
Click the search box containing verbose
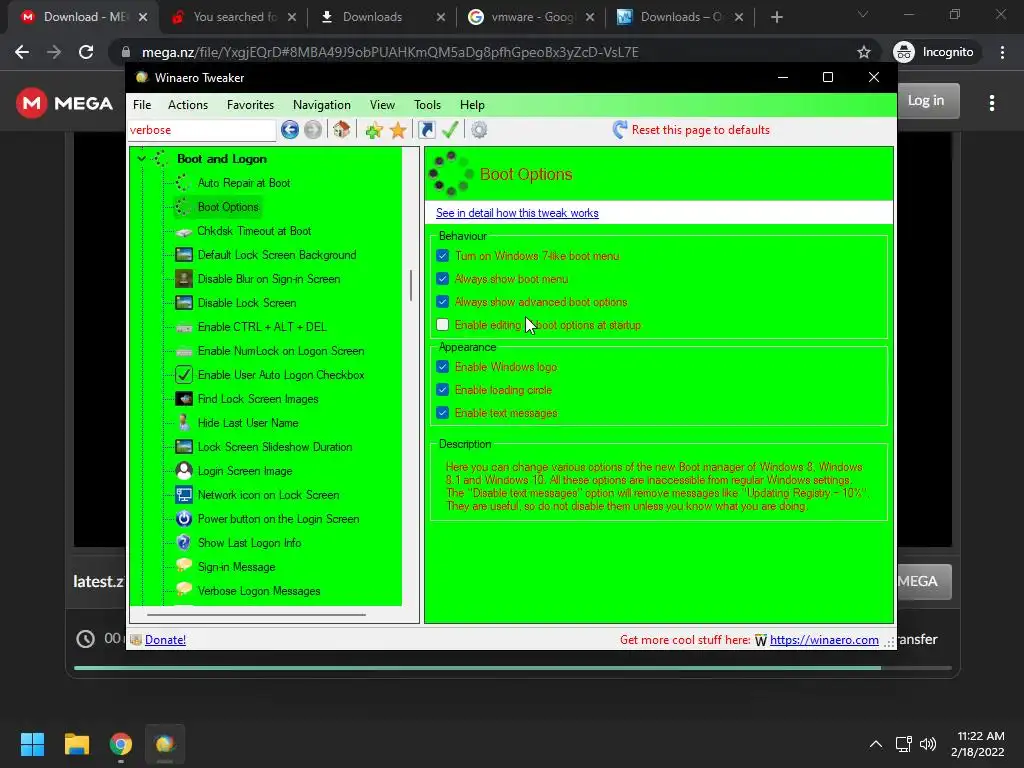202,130
